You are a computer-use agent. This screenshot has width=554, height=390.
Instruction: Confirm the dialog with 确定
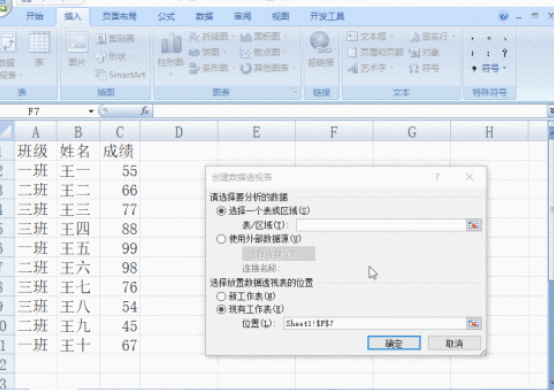[x=394, y=343]
